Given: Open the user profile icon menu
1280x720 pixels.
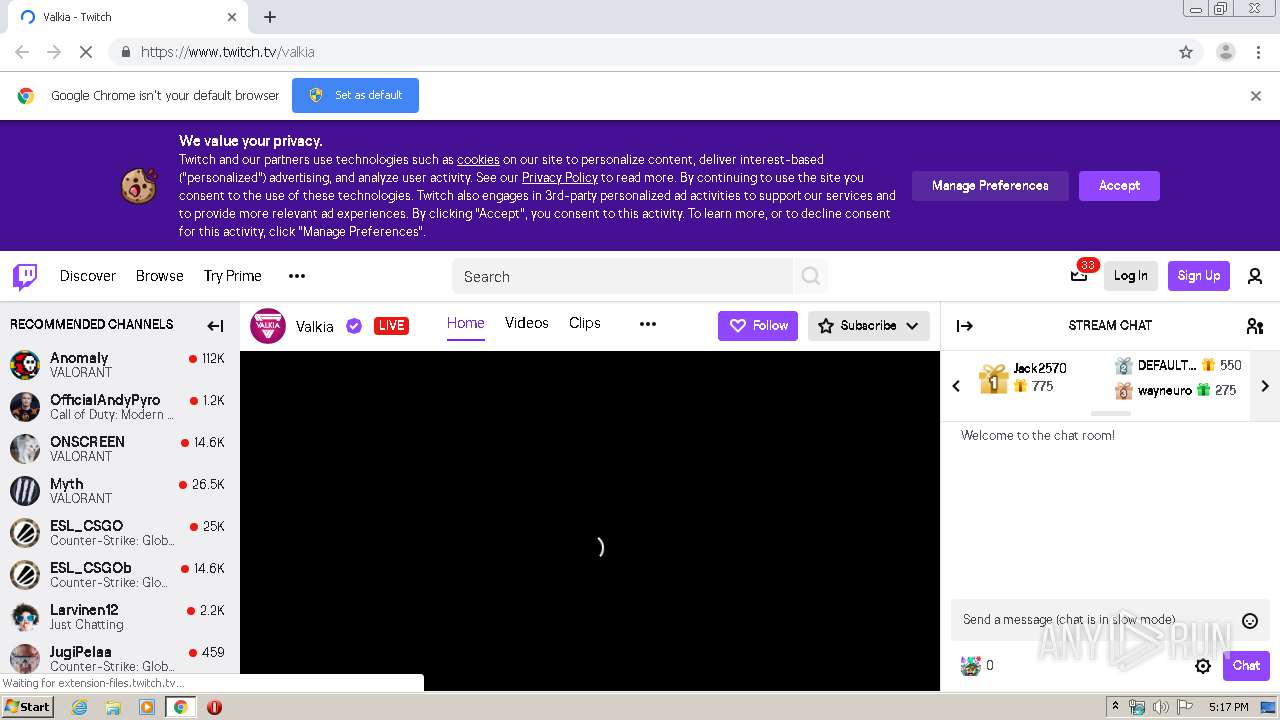Looking at the screenshot, I should [x=1255, y=276].
